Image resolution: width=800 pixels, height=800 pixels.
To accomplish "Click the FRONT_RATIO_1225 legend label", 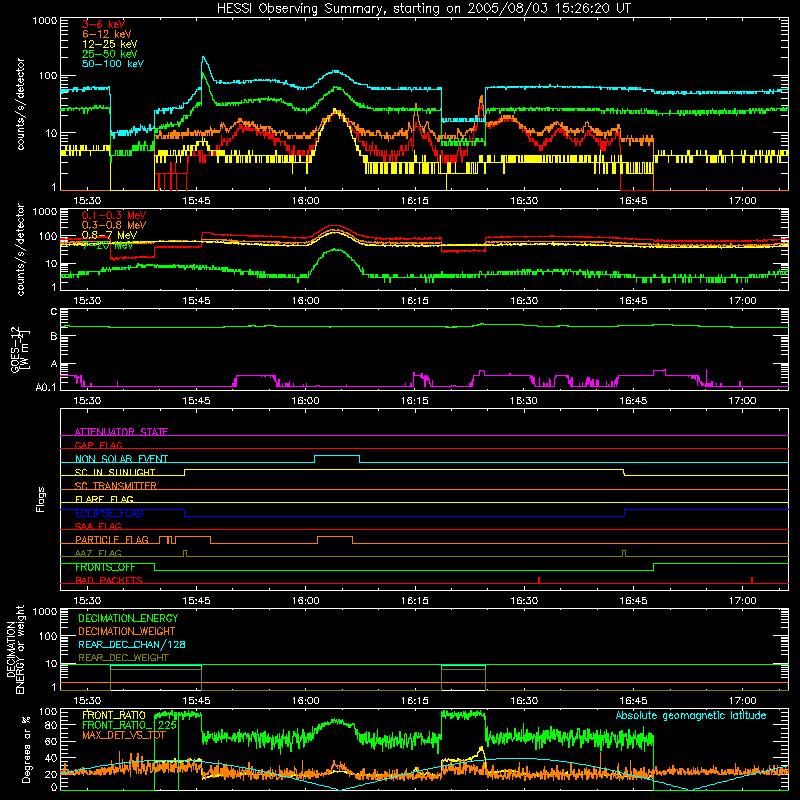I will point(130,726).
